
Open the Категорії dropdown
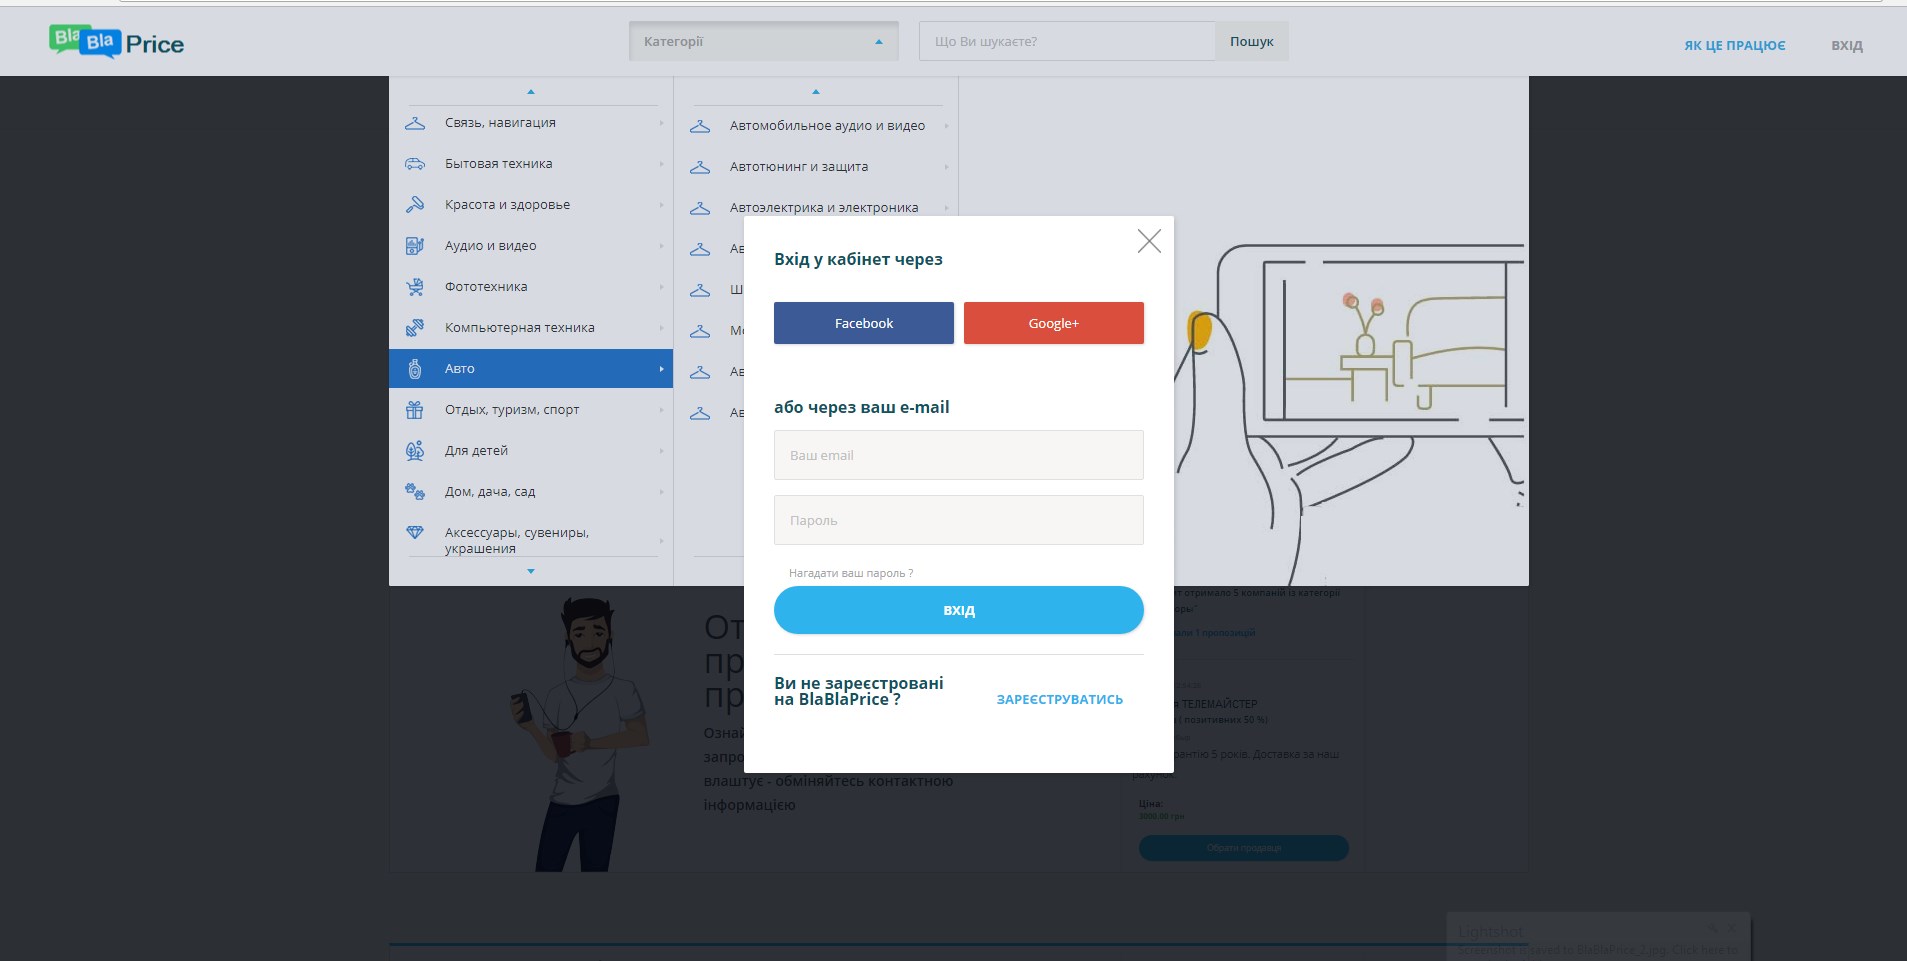(x=764, y=41)
